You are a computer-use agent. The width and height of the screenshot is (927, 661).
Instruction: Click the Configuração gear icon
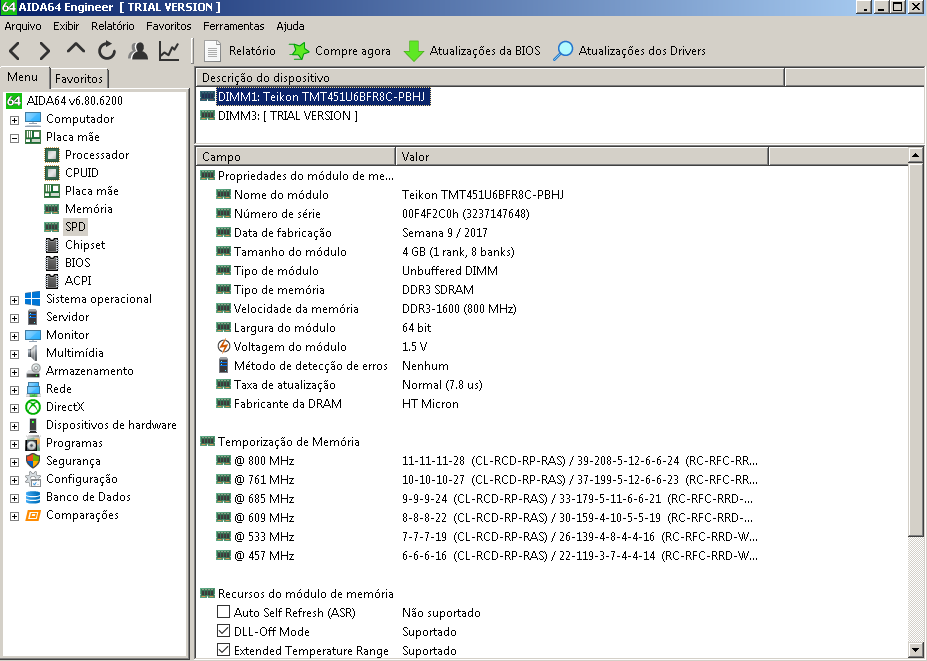pyautogui.click(x=33, y=479)
